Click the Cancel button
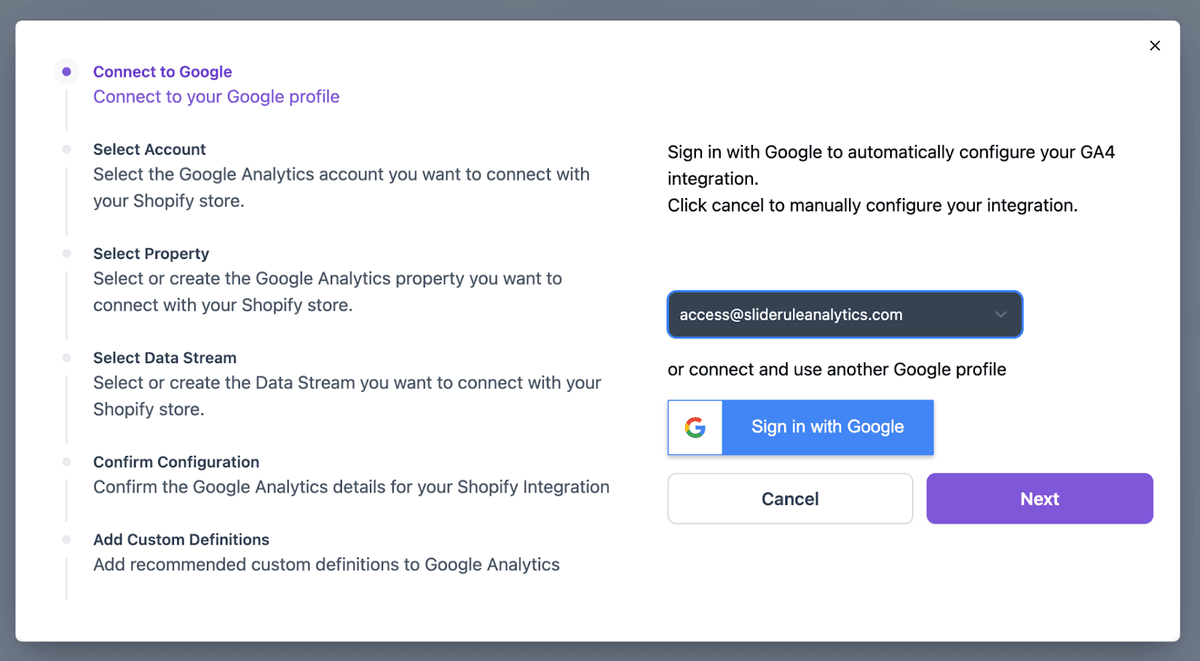1200x661 pixels. click(x=790, y=499)
